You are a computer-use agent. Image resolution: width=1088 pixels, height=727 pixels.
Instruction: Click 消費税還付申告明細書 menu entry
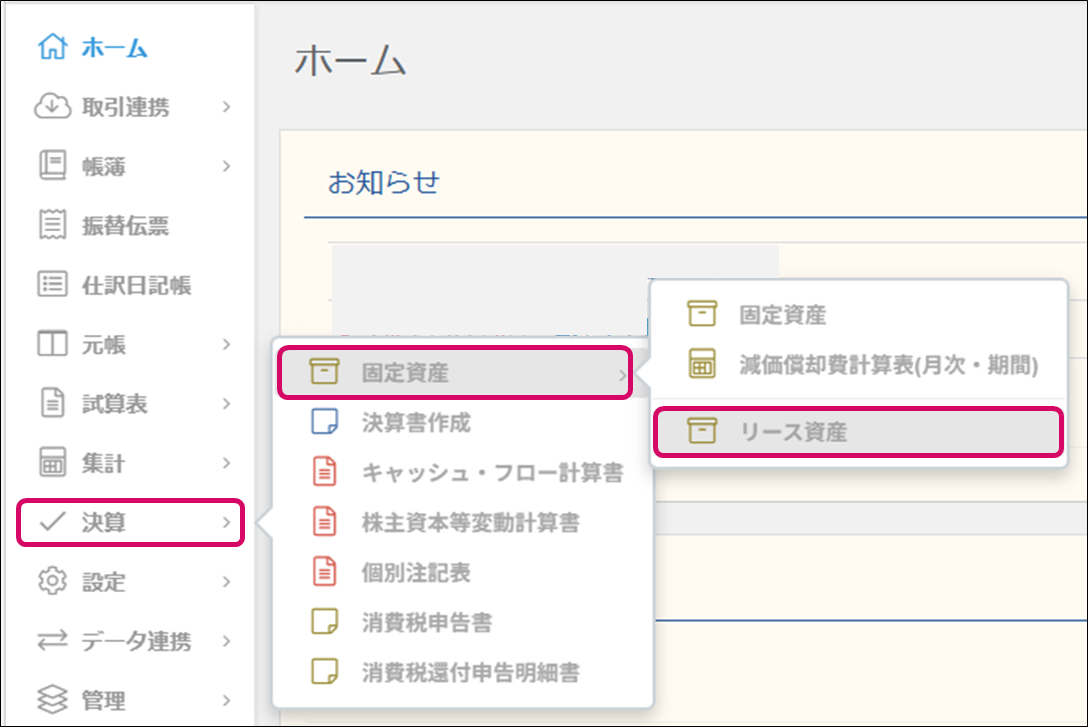tap(470, 671)
